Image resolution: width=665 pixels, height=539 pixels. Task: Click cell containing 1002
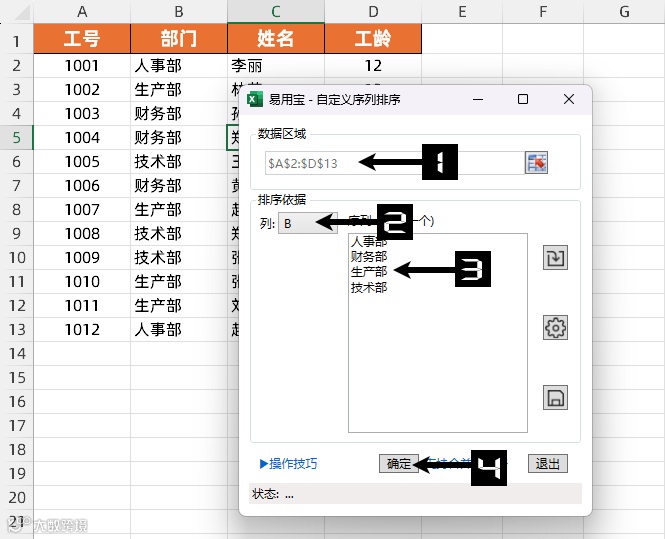(x=82, y=89)
